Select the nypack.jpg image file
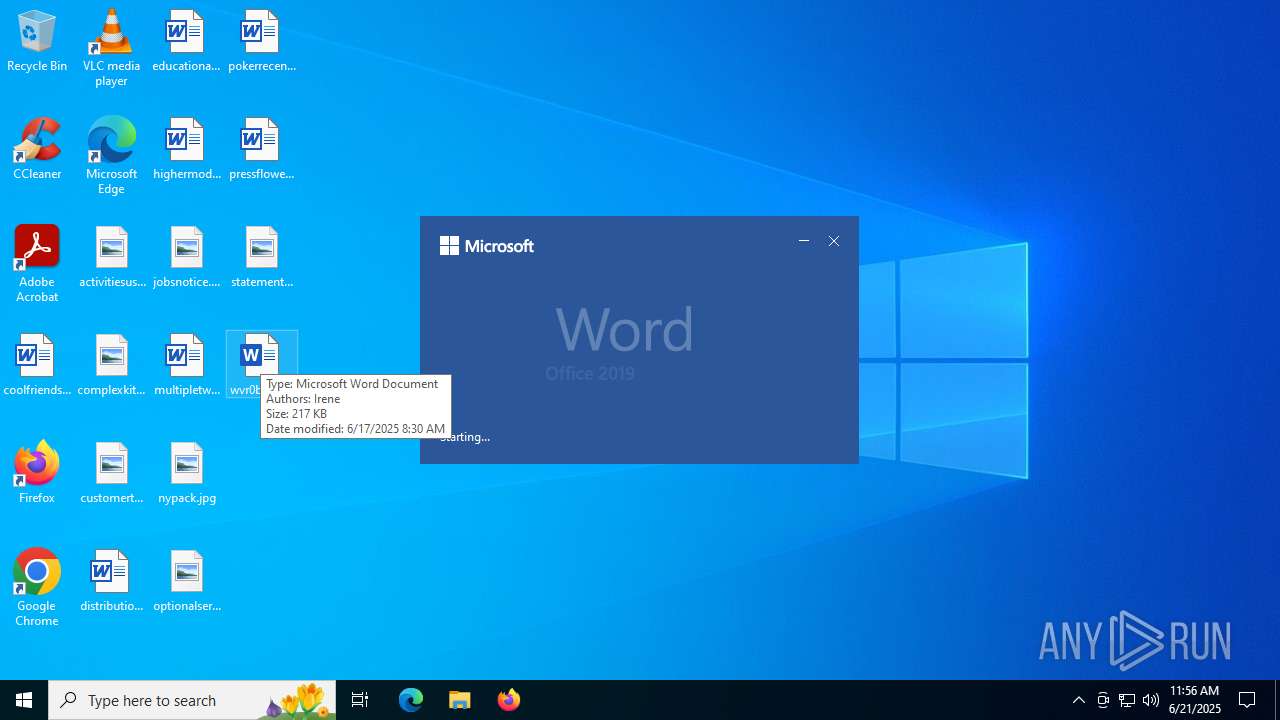1280x720 pixels. tap(186, 473)
